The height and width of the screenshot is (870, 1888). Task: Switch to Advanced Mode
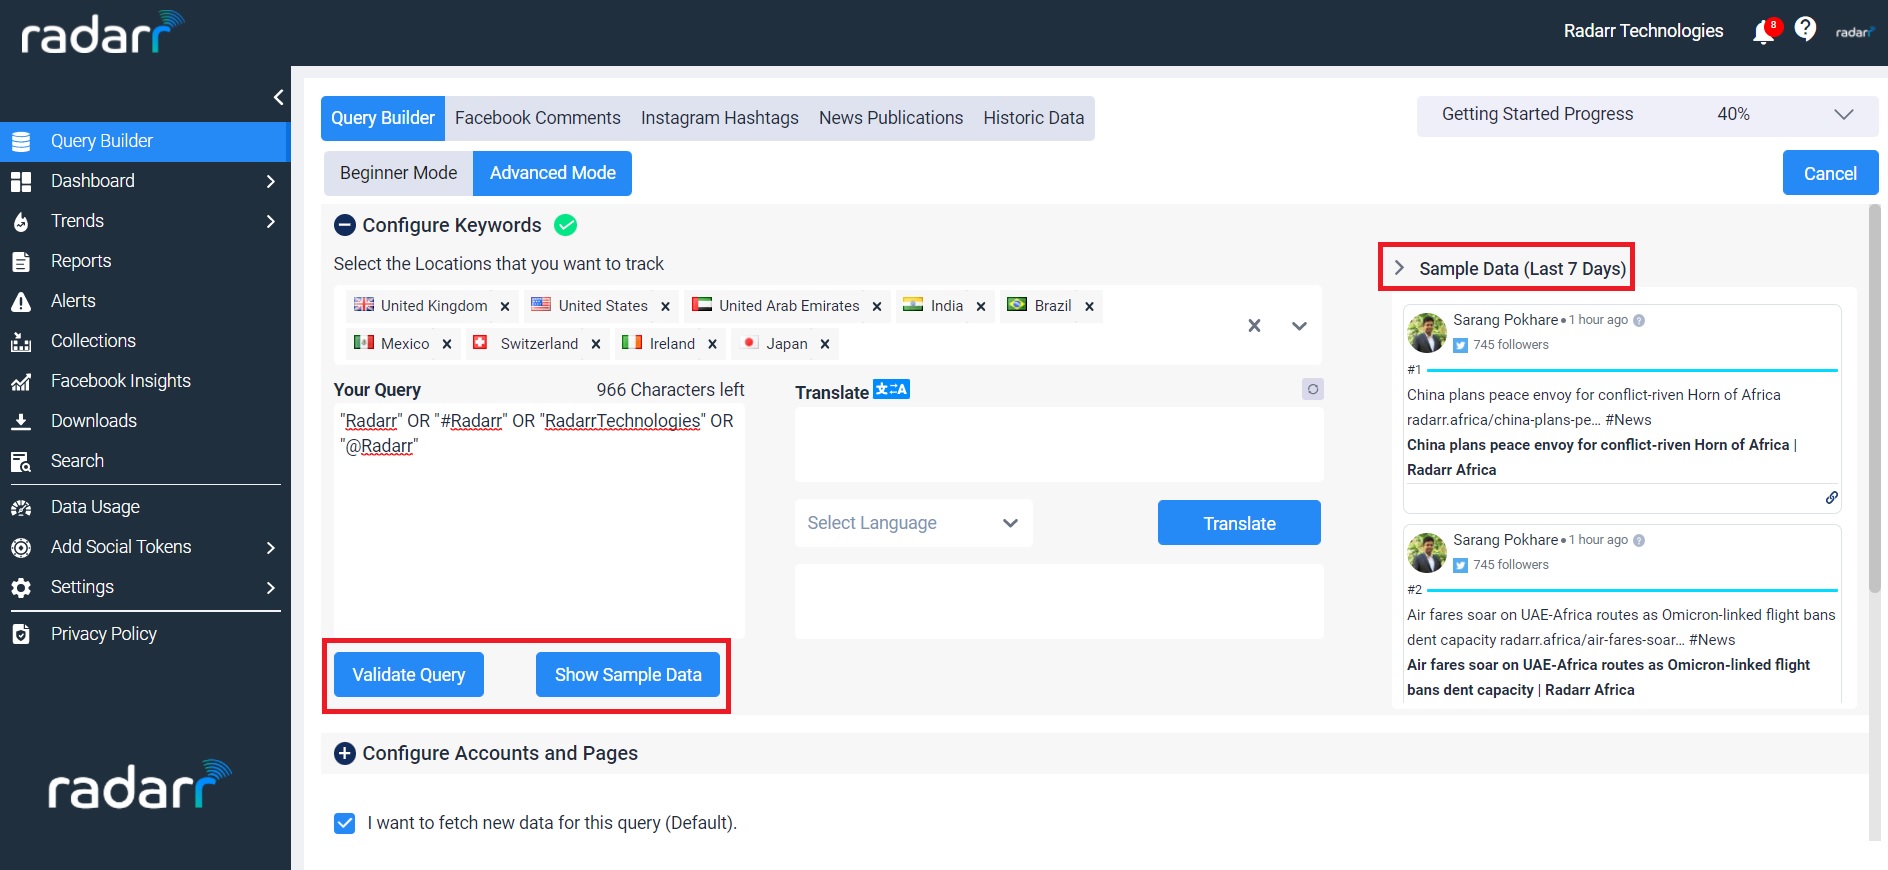click(553, 173)
